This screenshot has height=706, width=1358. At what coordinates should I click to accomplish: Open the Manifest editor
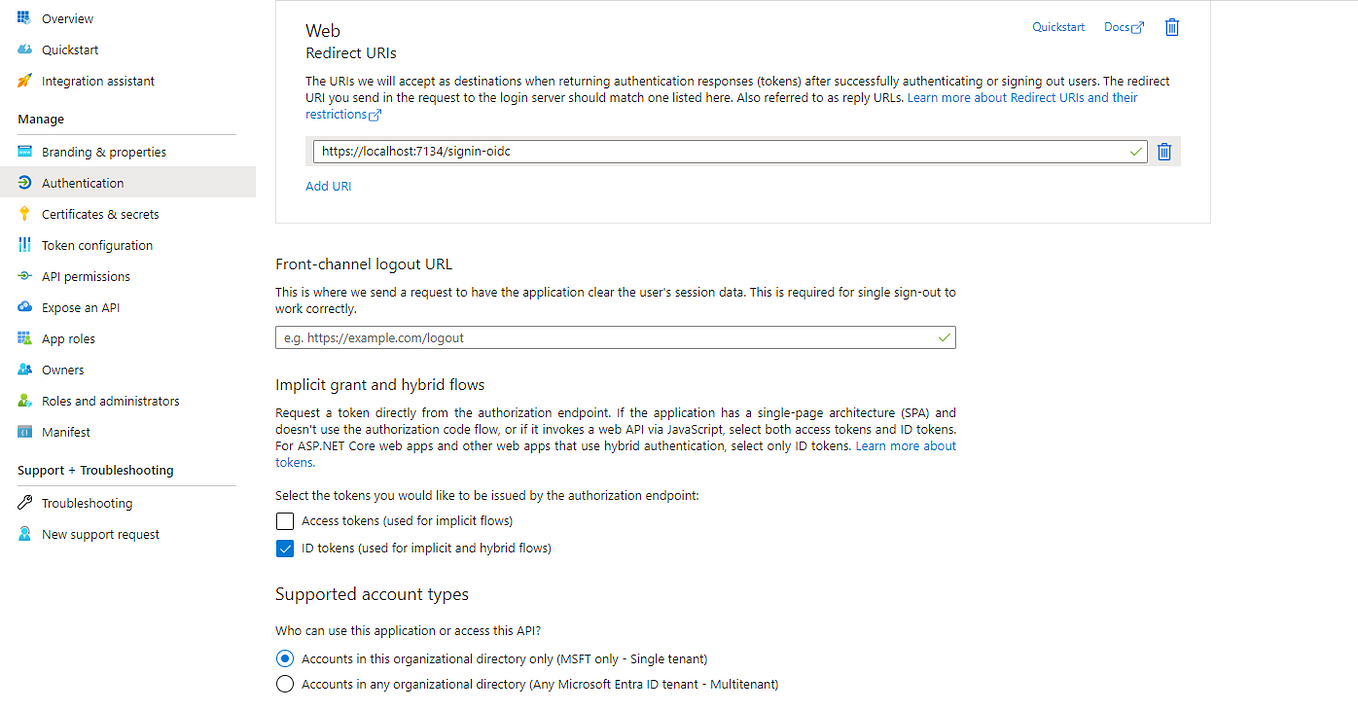tap(66, 431)
